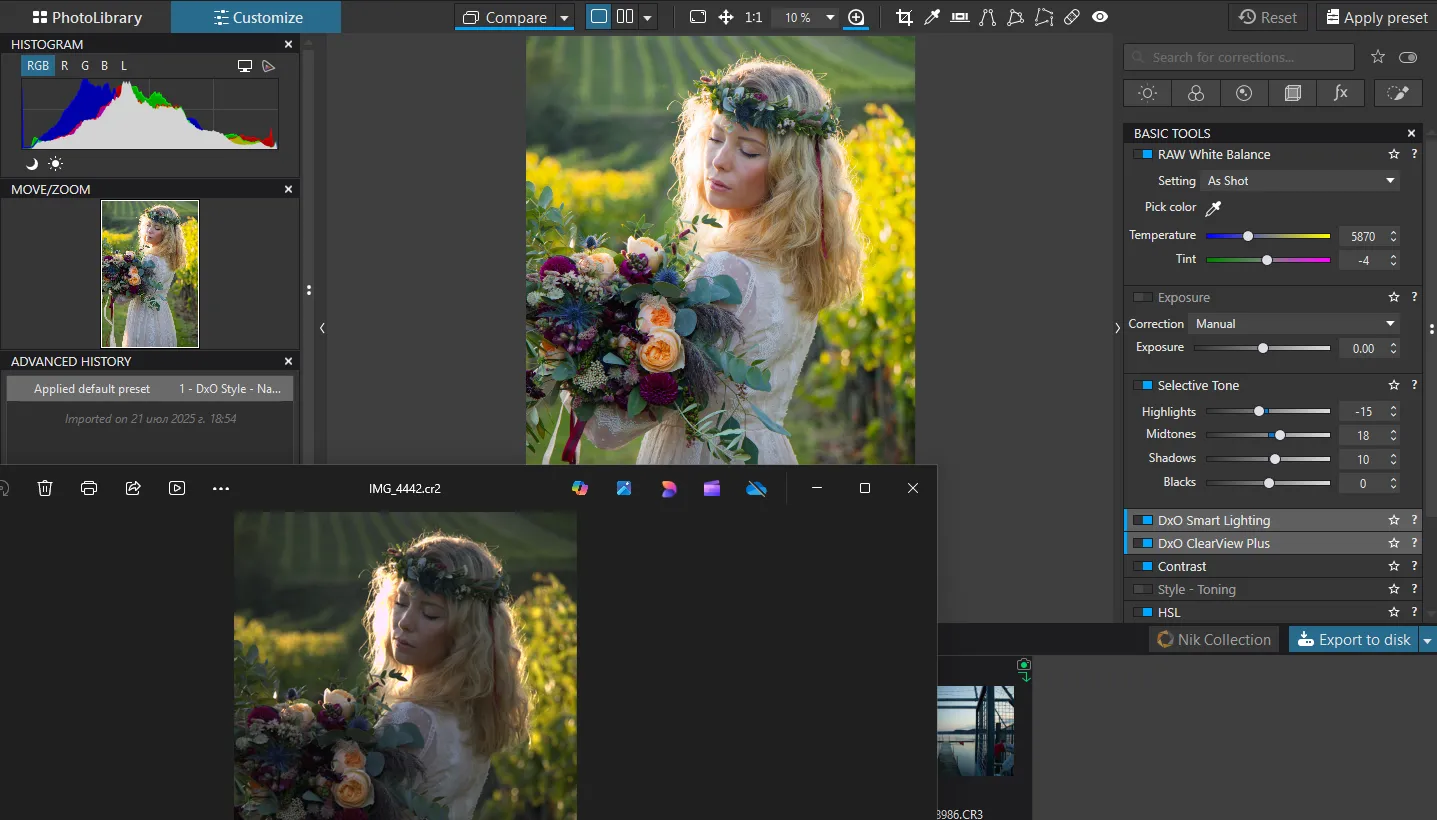Show favorite corrections via star filter
The image size is (1437, 820).
click(x=1378, y=57)
